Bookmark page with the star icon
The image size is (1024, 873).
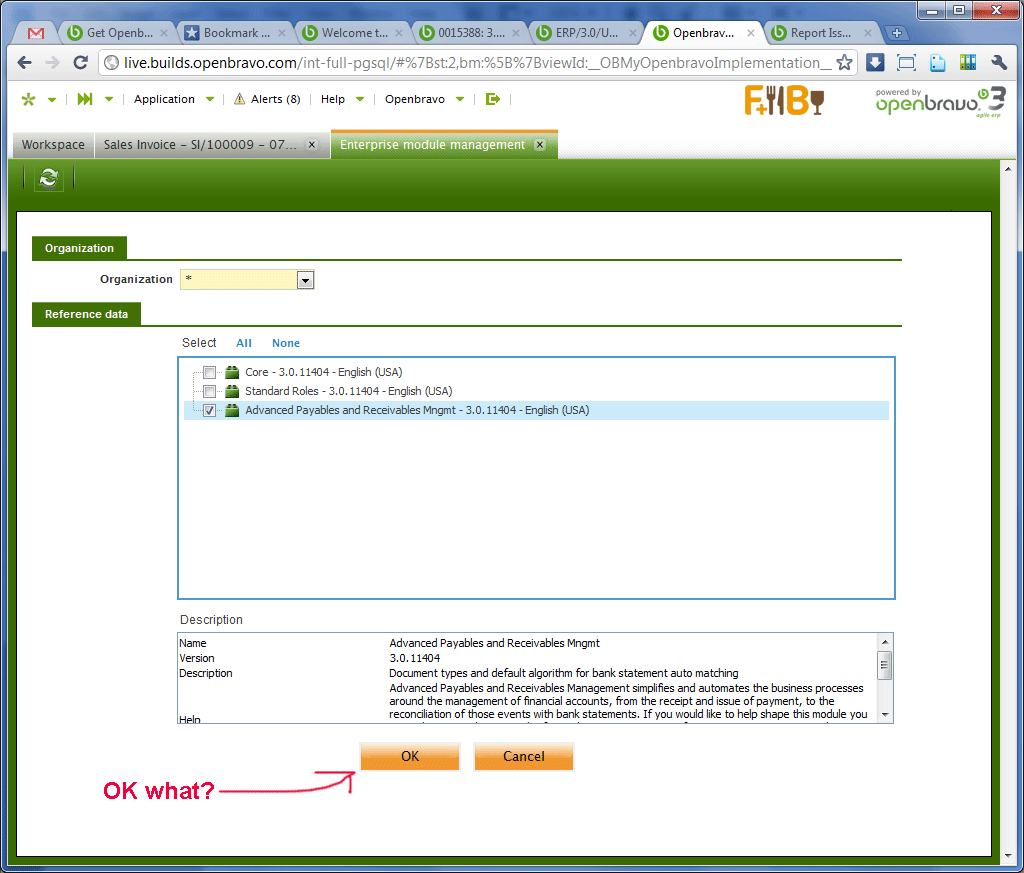[x=844, y=63]
